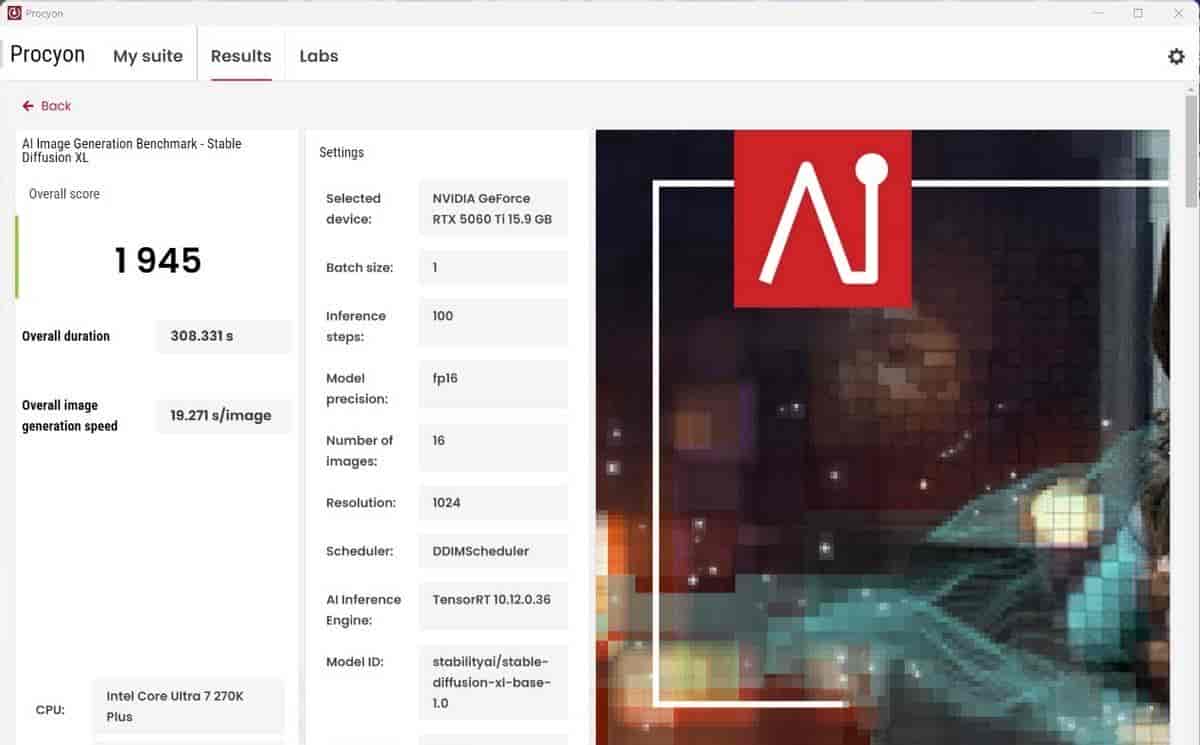Select NVIDIA GeForce RTX 5060 Ti device value
This screenshot has width=1200, height=745.
(493, 208)
